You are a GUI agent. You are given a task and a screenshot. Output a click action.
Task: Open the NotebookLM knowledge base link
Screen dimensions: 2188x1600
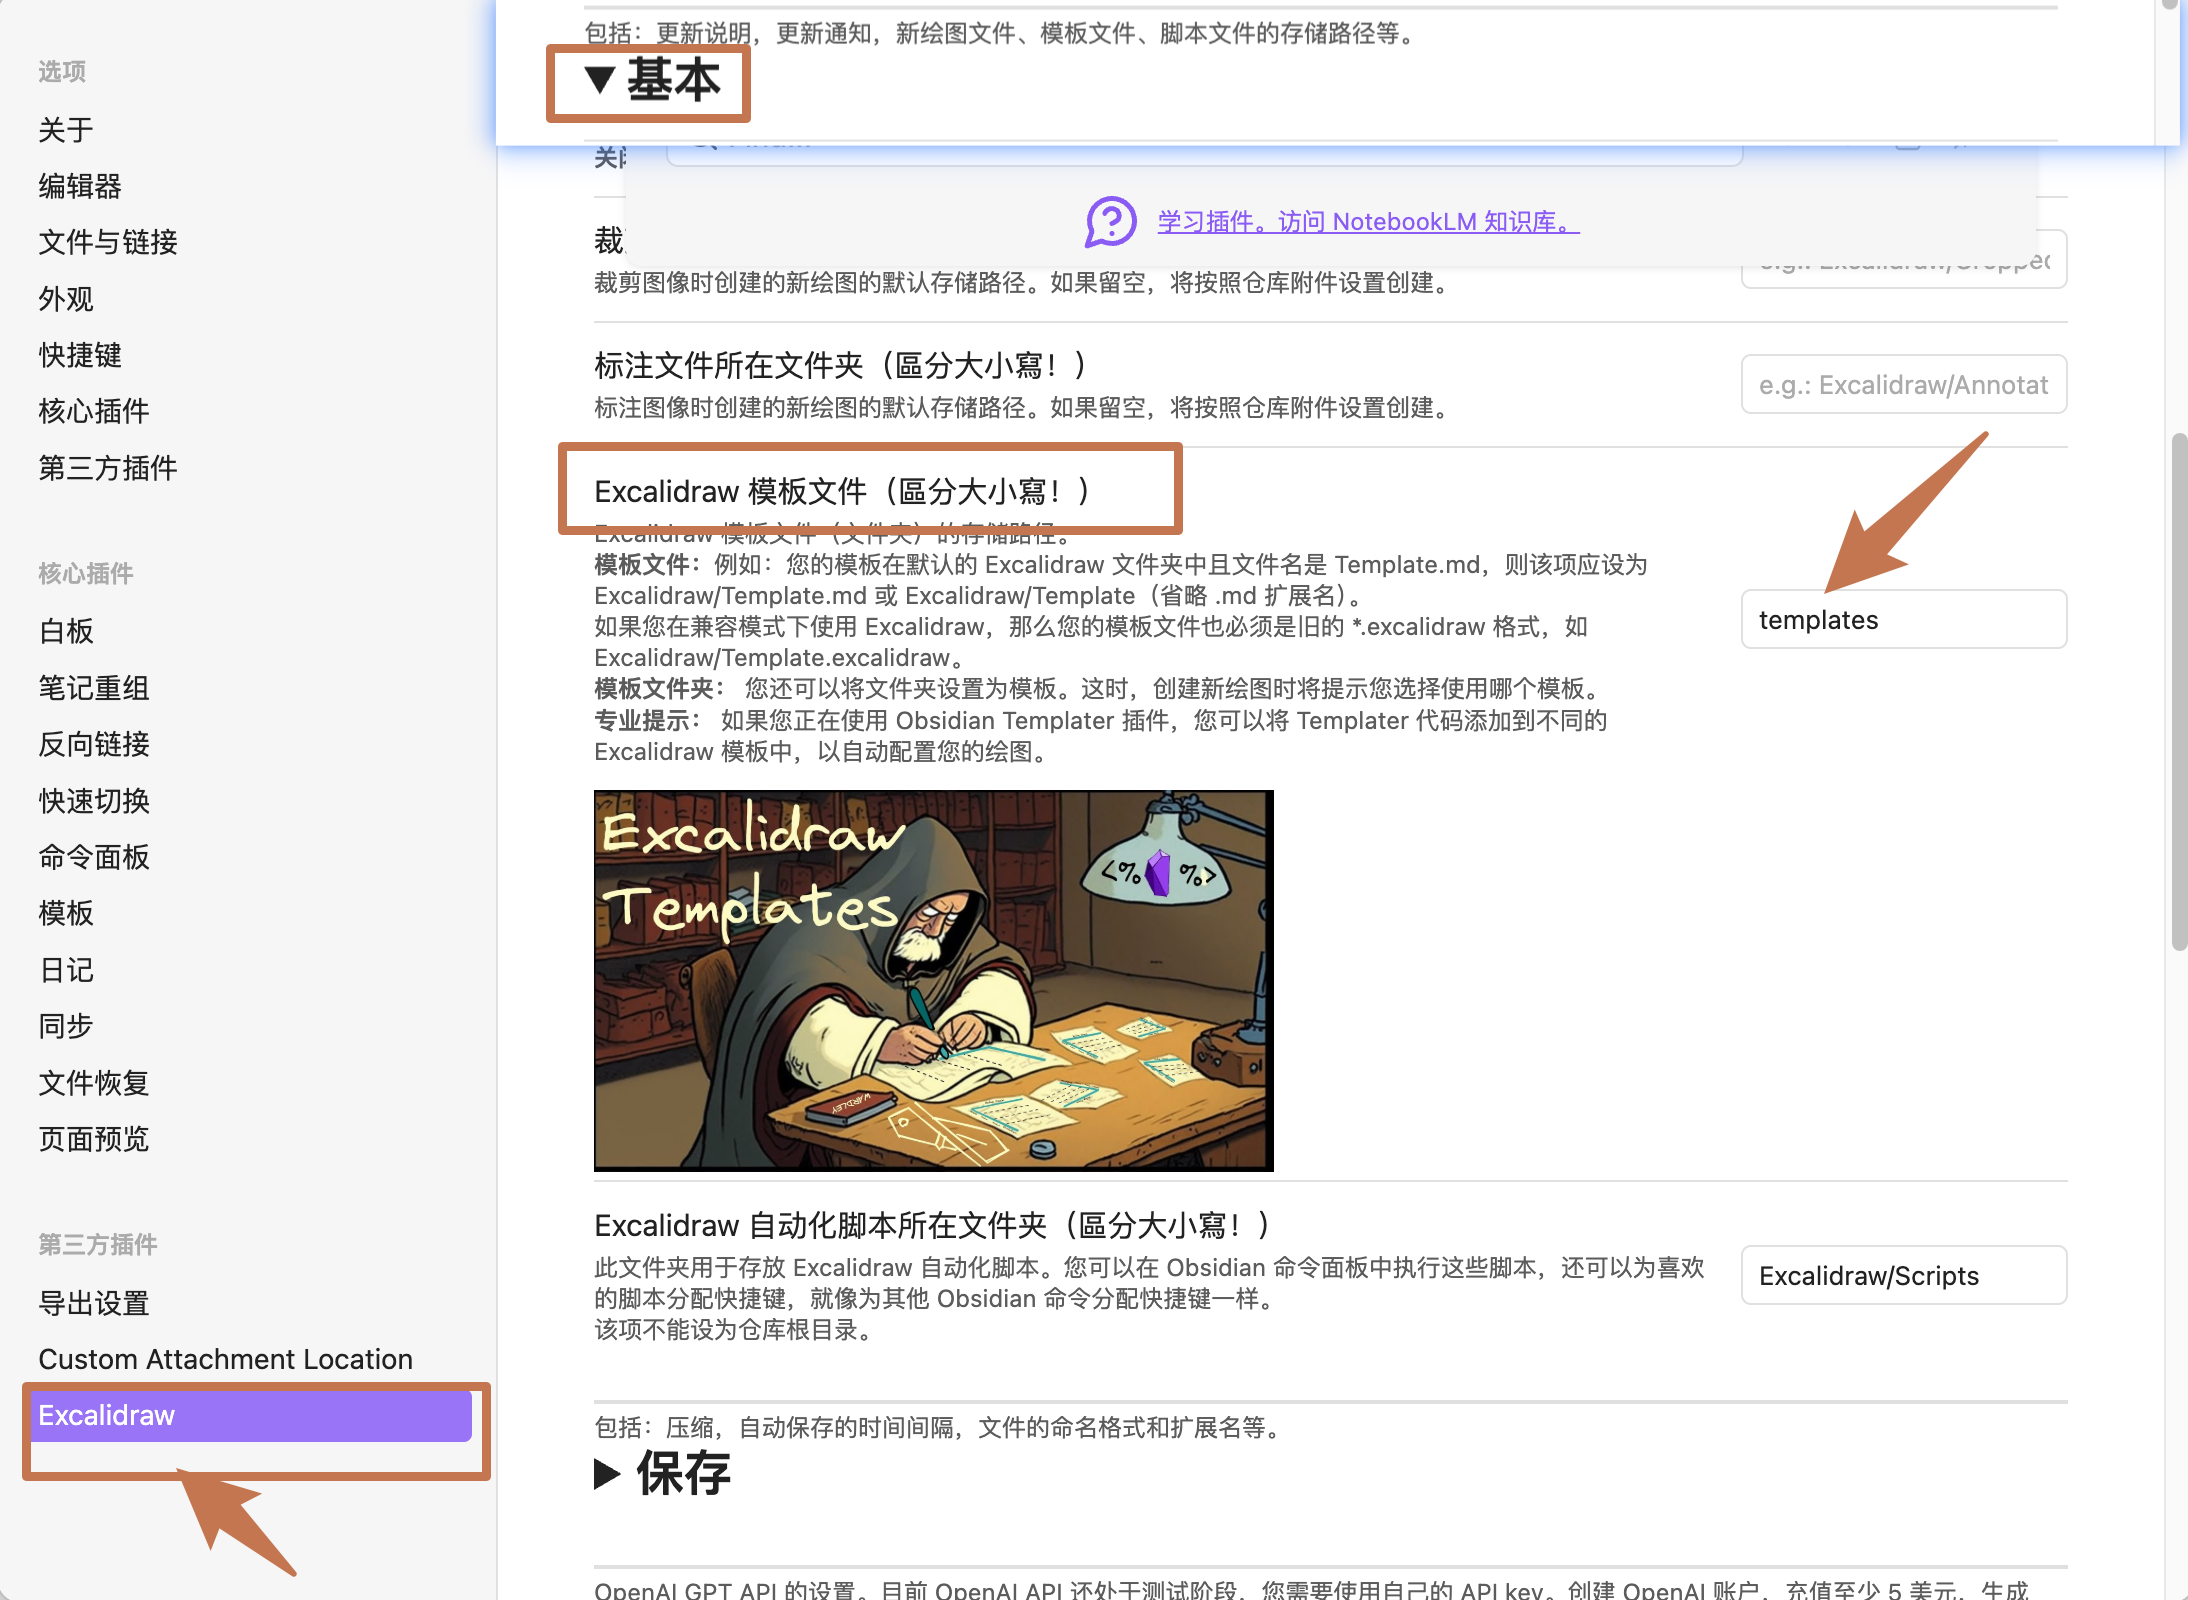(1368, 222)
